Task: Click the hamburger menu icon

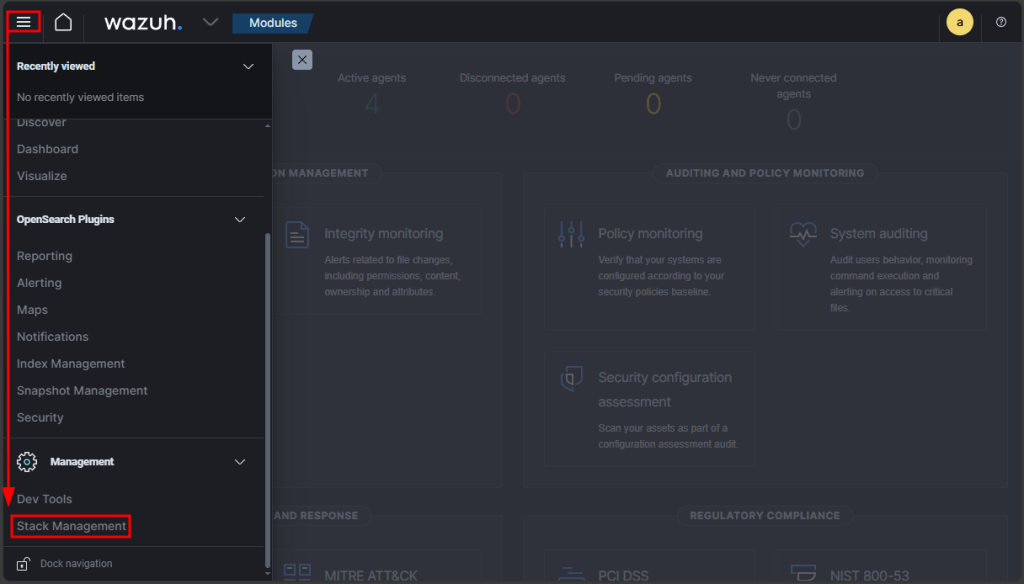Action: tap(23, 22)
